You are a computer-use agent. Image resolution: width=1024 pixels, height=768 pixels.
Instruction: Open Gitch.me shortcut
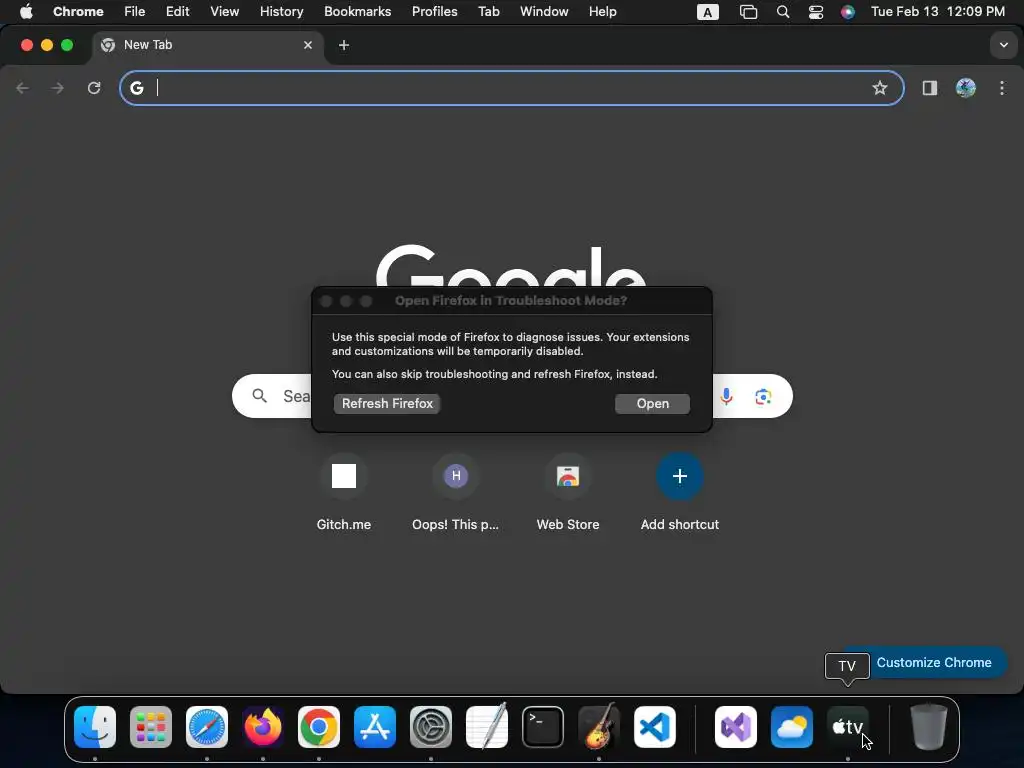pos(344,492)
